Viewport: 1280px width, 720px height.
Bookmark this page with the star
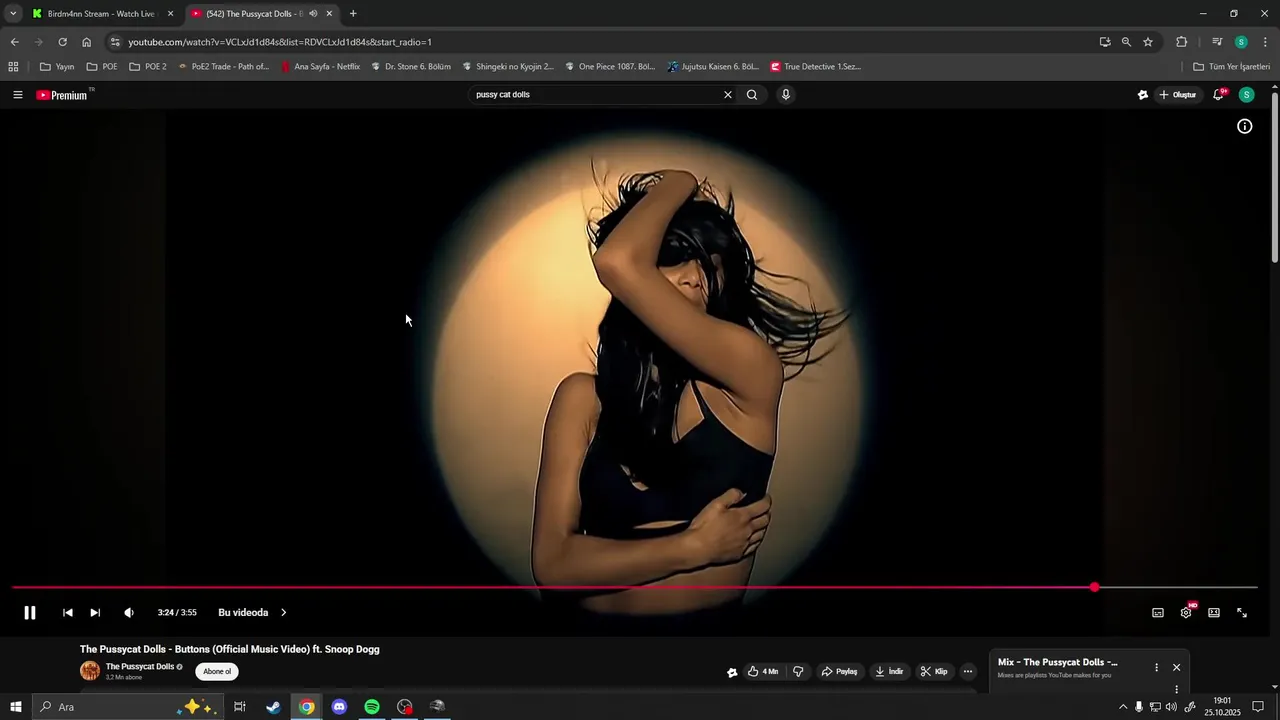click(1148, 42)
